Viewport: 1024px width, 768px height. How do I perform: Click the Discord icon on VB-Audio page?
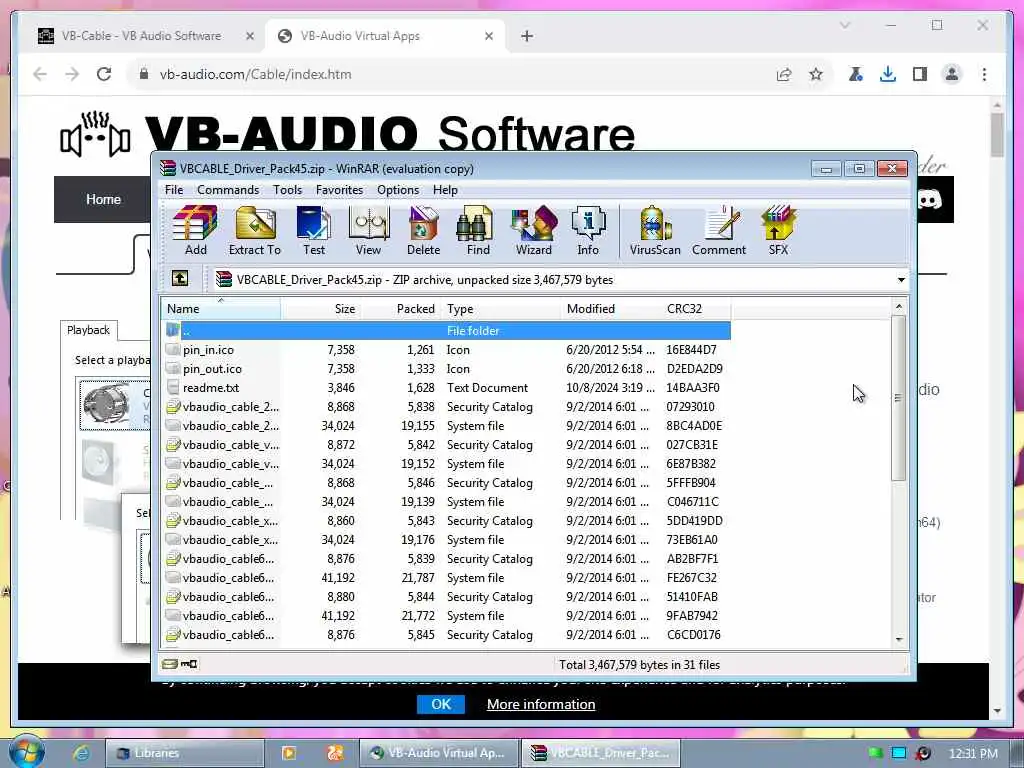coord(930,199)
